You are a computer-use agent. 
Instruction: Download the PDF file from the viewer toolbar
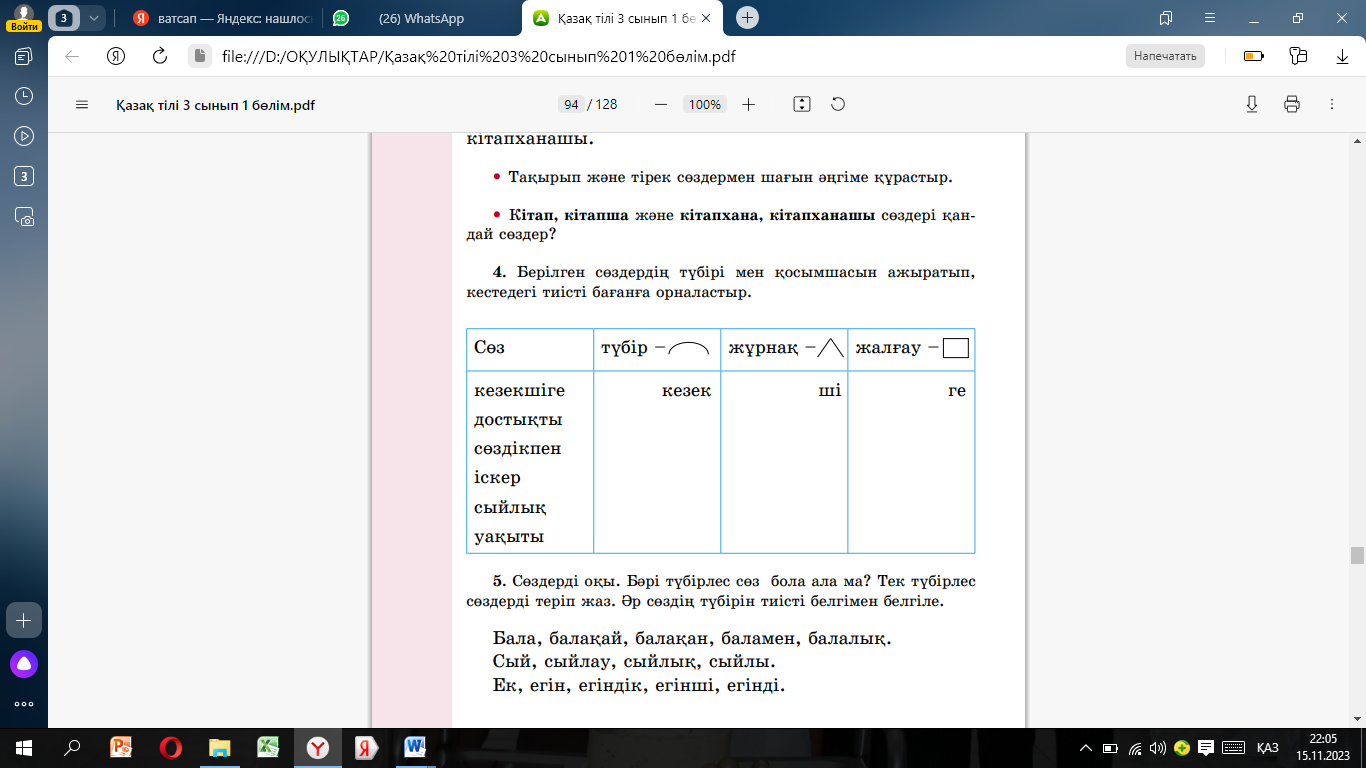[x=1251, y=104]
